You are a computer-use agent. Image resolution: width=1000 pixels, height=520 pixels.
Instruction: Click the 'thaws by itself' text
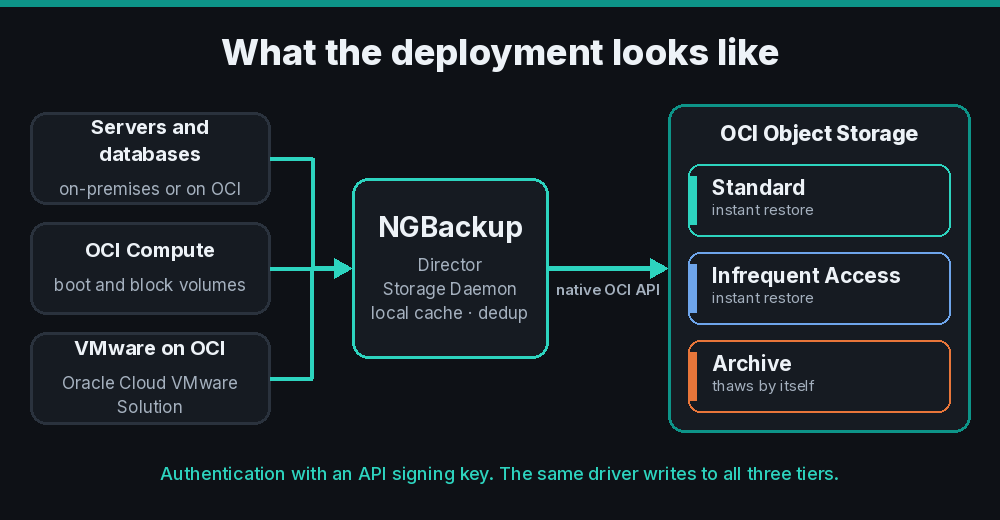[x=763, y=386]
